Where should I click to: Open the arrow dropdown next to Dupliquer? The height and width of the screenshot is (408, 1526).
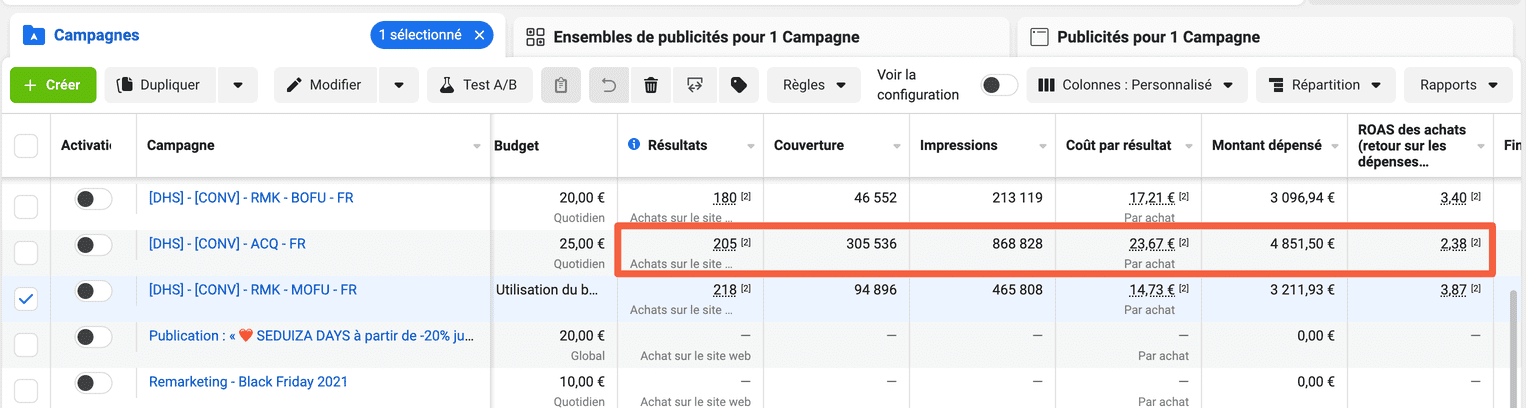click(238, 86)
